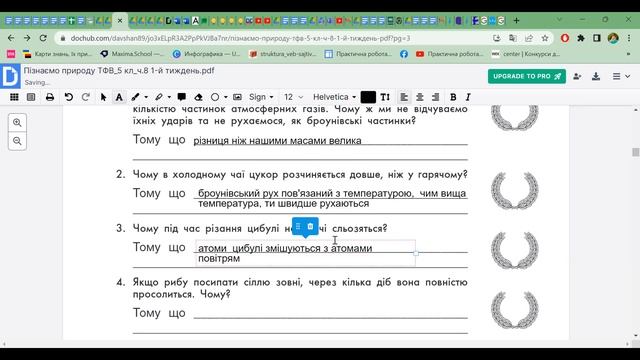Viewport: 640px width, 360px height.
Task: Click the UPGRADE TO PRO button
Action: coord(527,76)
